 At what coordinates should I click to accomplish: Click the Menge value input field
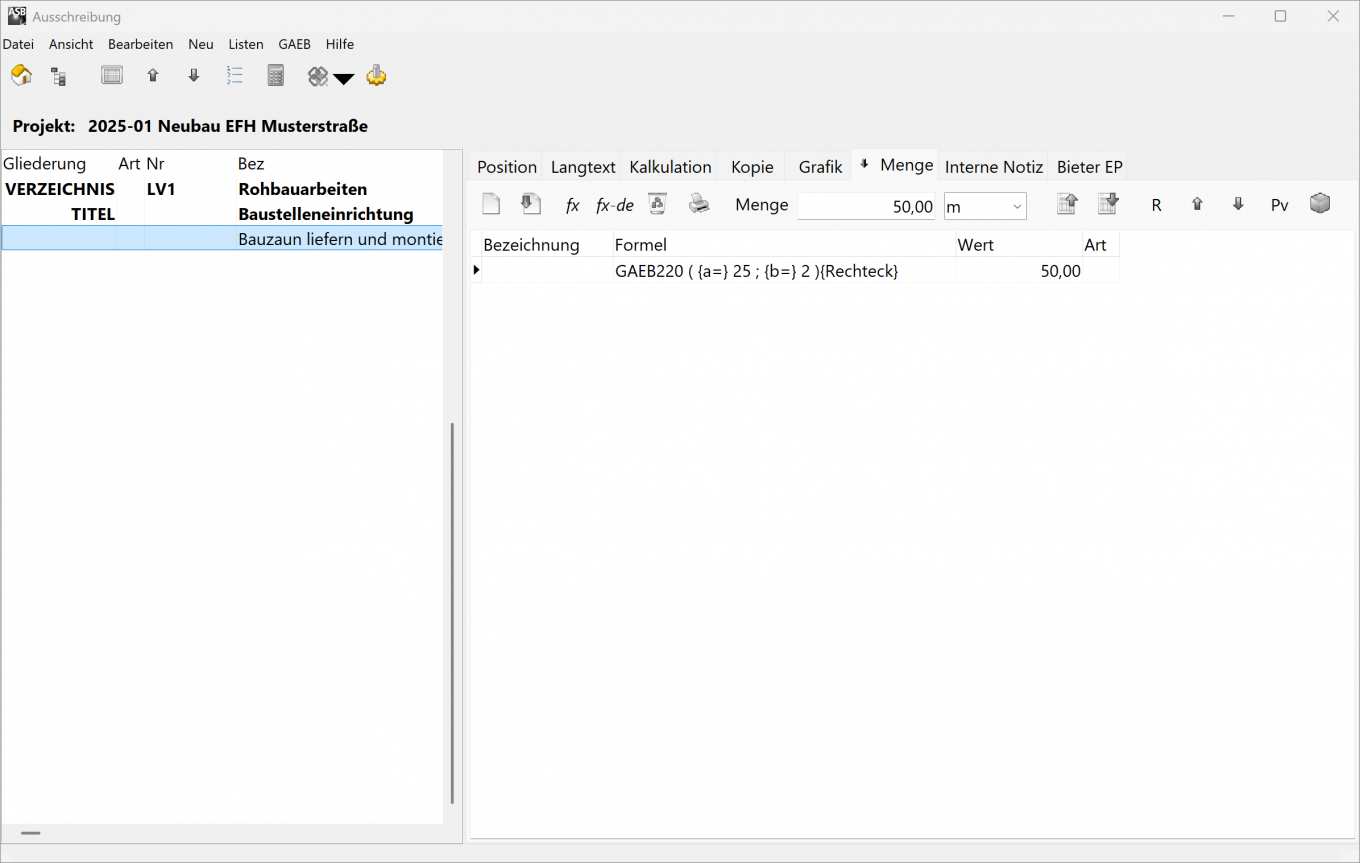(866, 206)
